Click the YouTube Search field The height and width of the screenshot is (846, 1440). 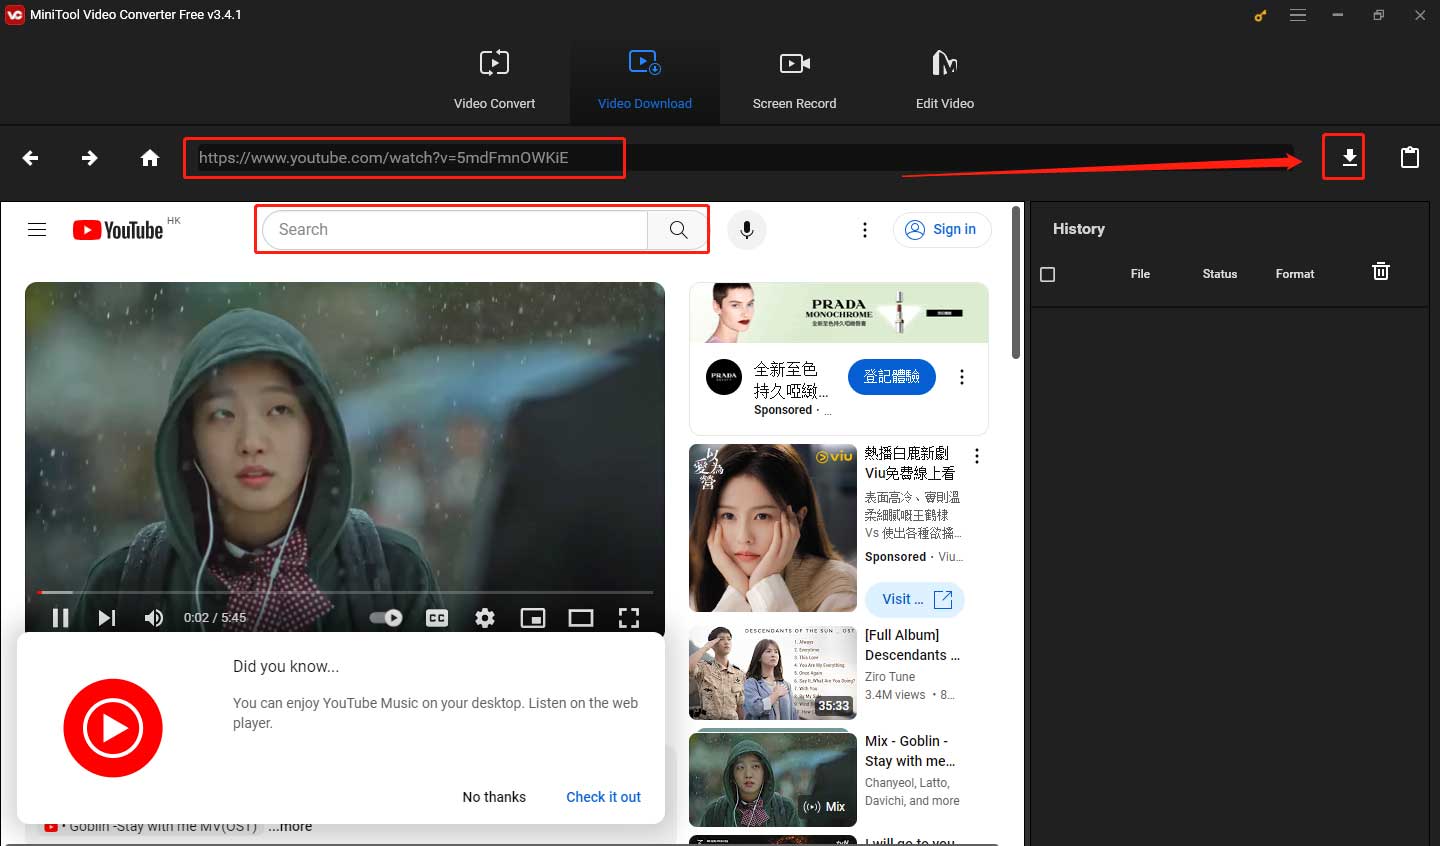(455, 230)
